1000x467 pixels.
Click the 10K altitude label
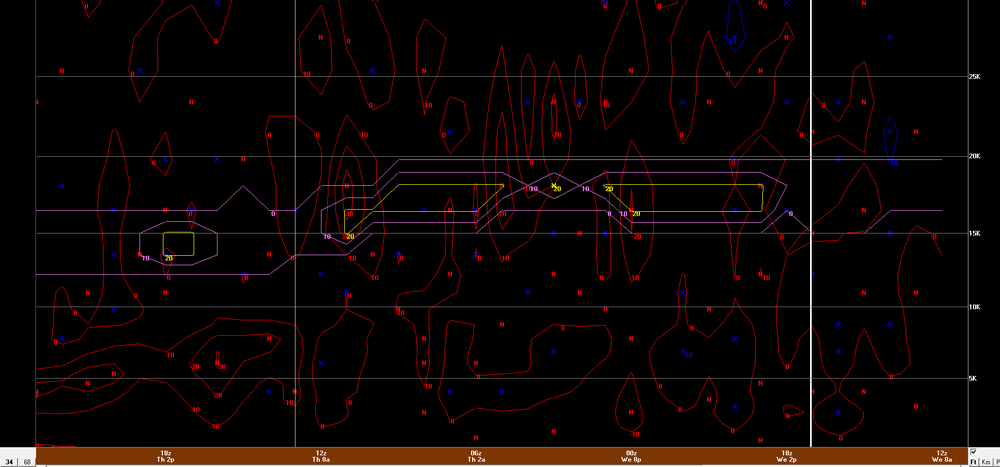pos(974,307)
